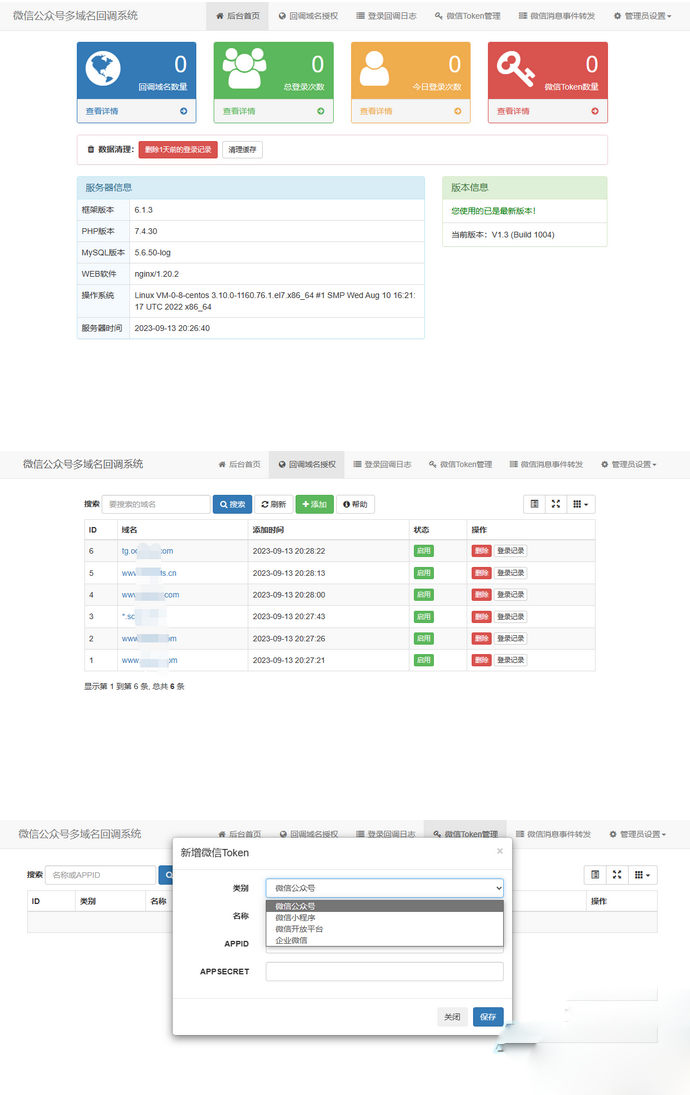Click 登录记录 for domain ID 5
Screen dimensions: 690x1095
point(510,573)
